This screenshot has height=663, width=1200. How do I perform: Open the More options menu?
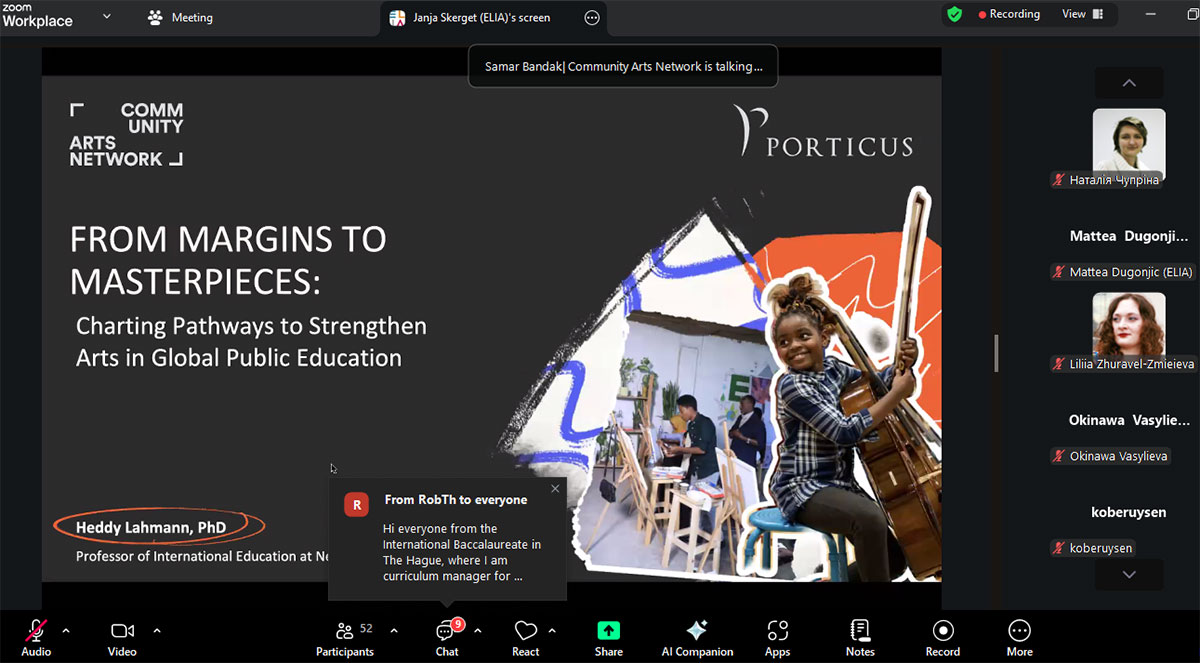(x=1019, y=637)
